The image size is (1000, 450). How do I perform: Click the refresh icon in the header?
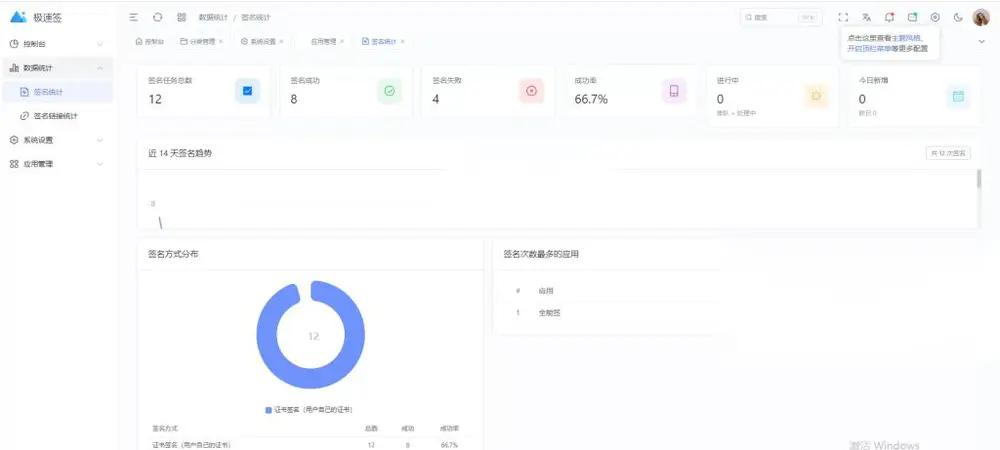[x=158, y=17]
